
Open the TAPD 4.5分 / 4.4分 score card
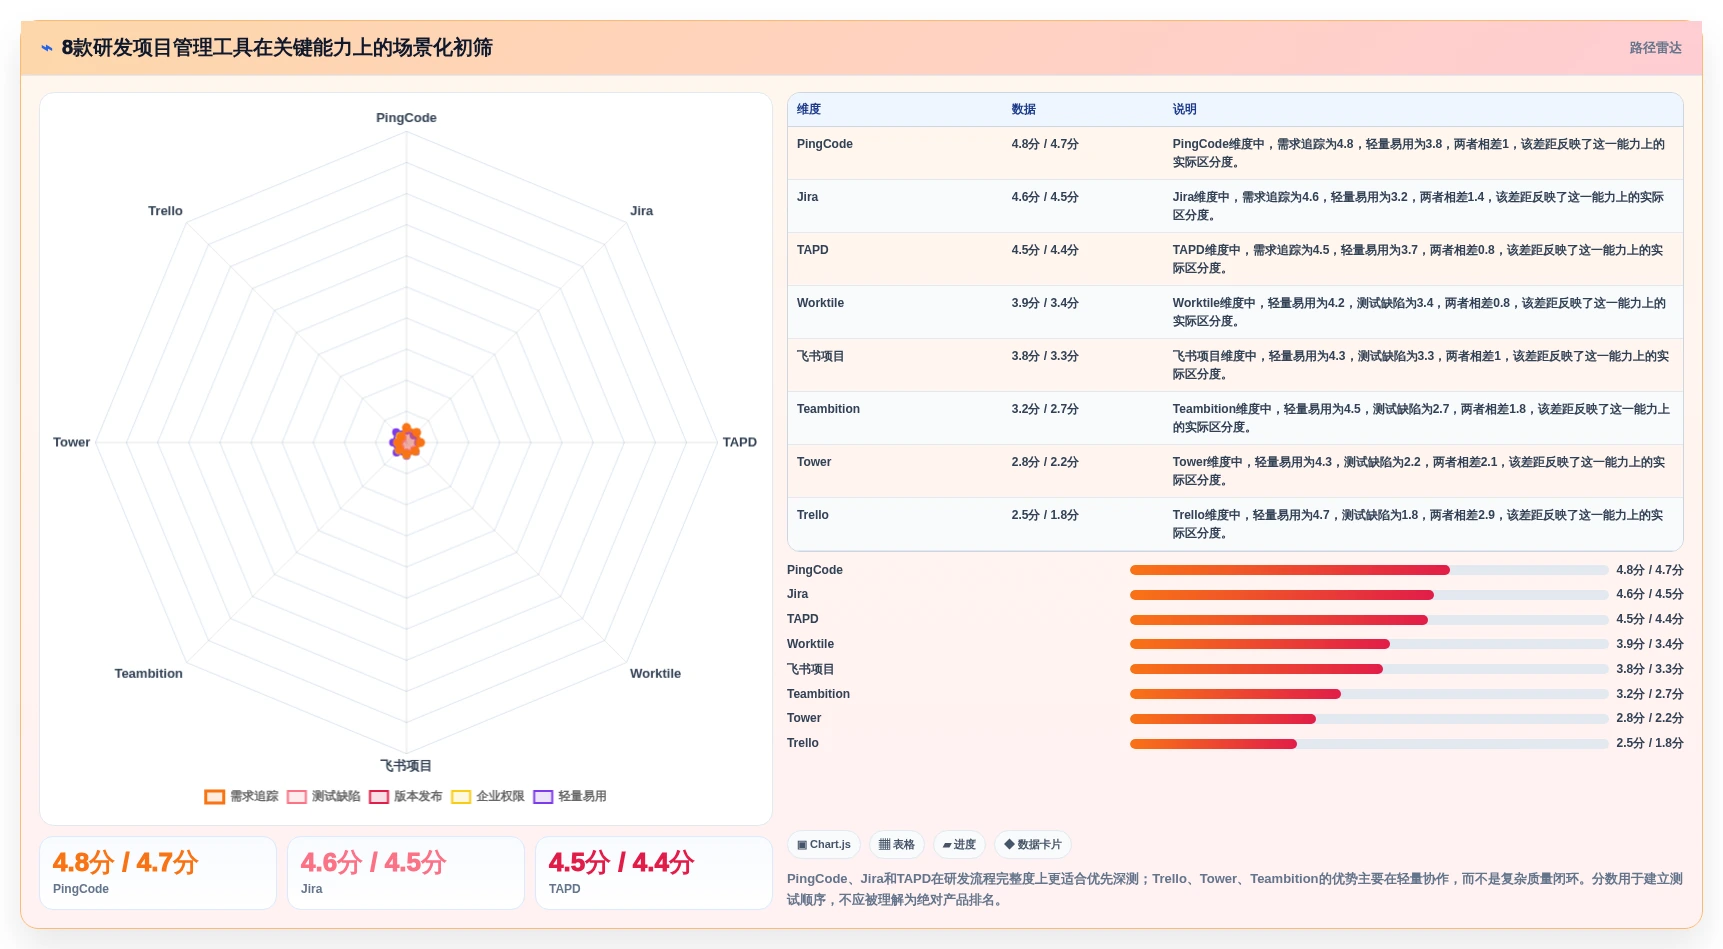654,873
